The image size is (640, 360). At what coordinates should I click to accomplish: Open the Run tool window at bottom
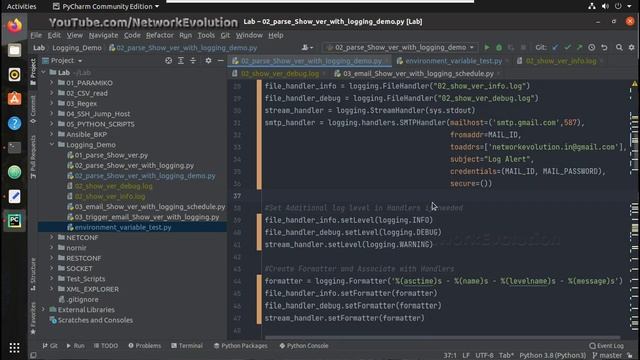(75, 346)
